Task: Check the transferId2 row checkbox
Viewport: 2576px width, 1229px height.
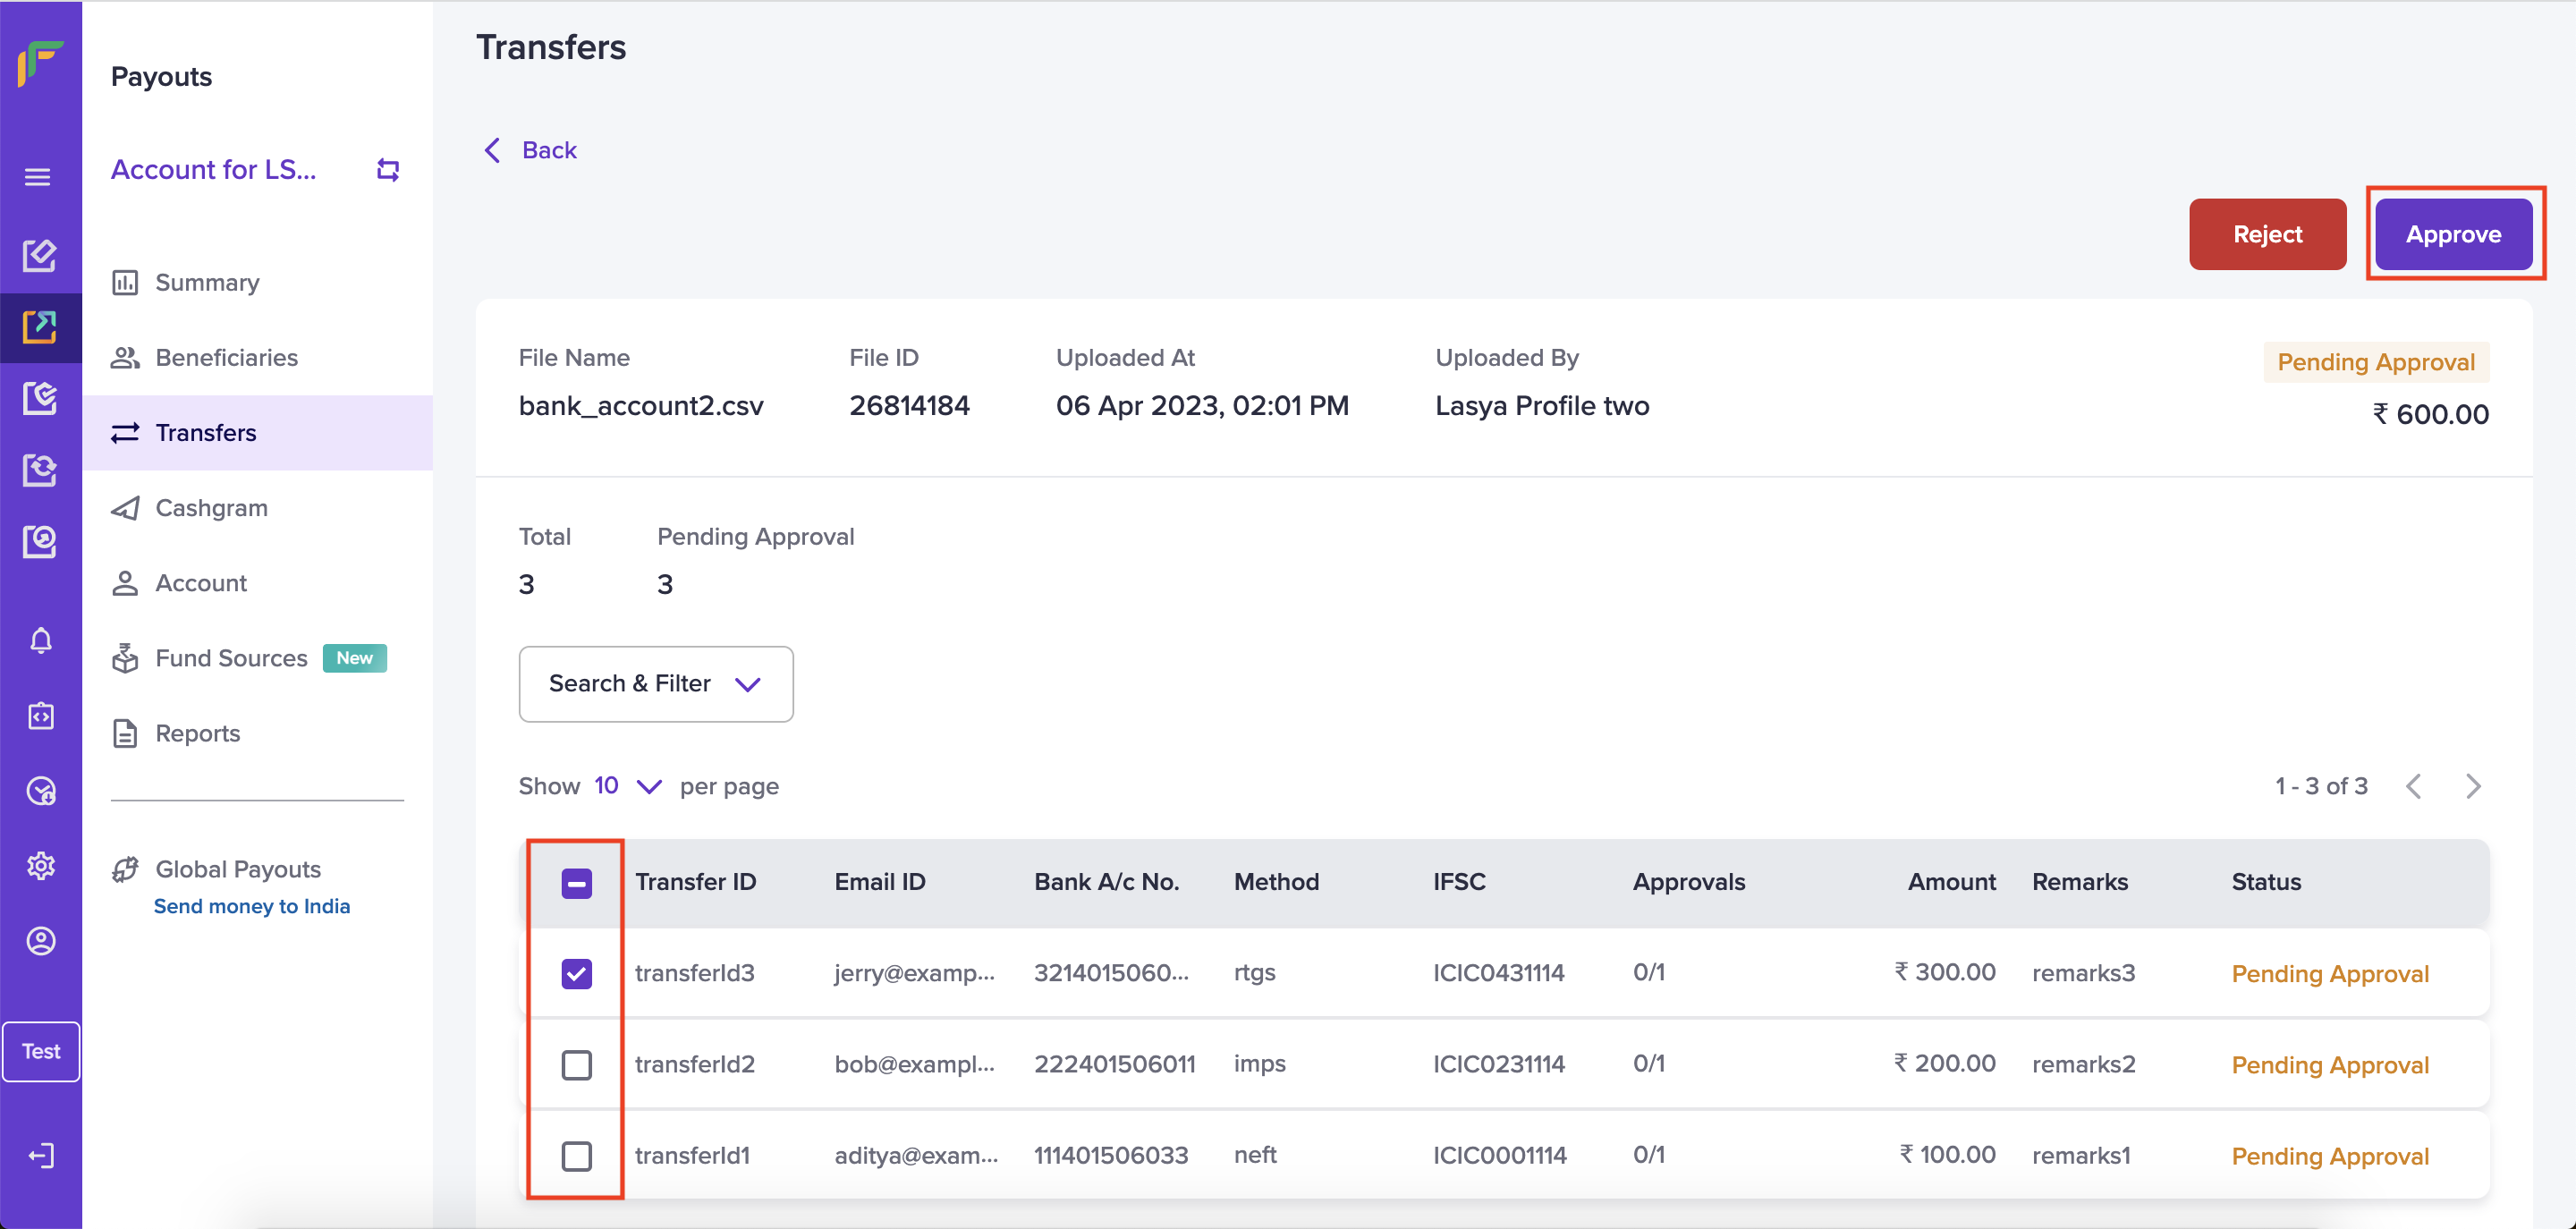Action: coord(576,1065)
